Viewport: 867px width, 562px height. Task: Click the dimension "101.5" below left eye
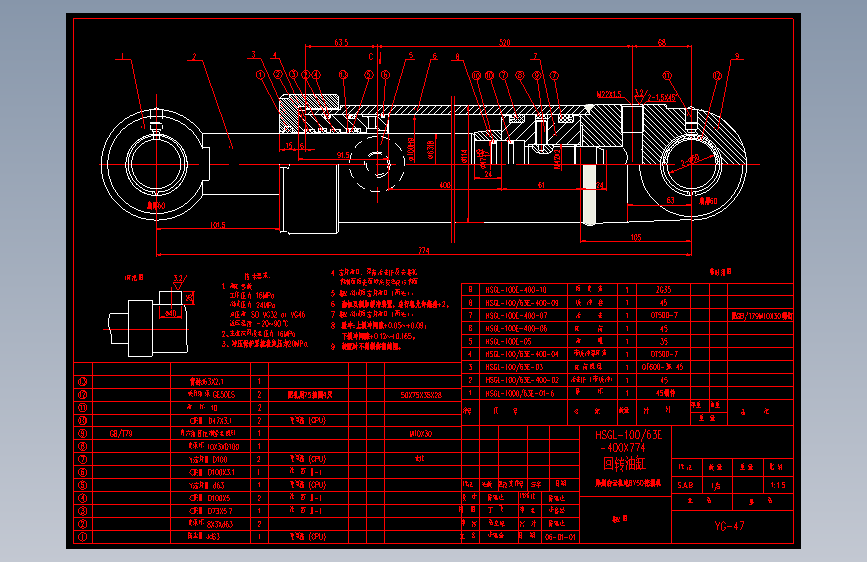pos(218,225)
